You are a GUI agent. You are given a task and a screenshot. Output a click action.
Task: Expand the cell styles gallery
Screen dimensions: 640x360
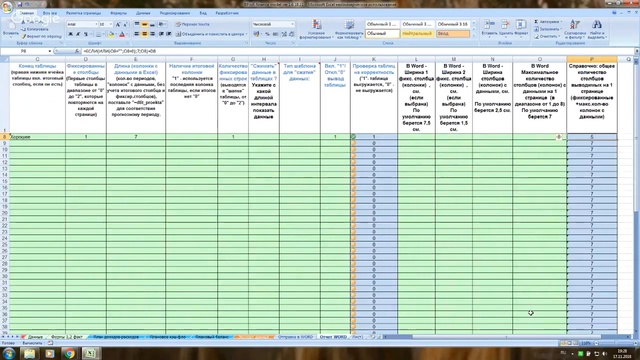pos(474,36)
